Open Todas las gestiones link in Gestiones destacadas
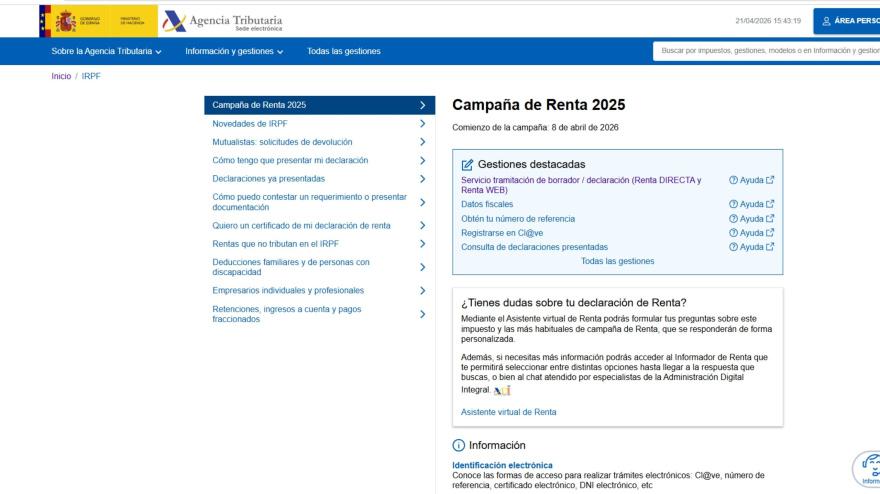This screenshot has width=880, height=494. [617, 261]
